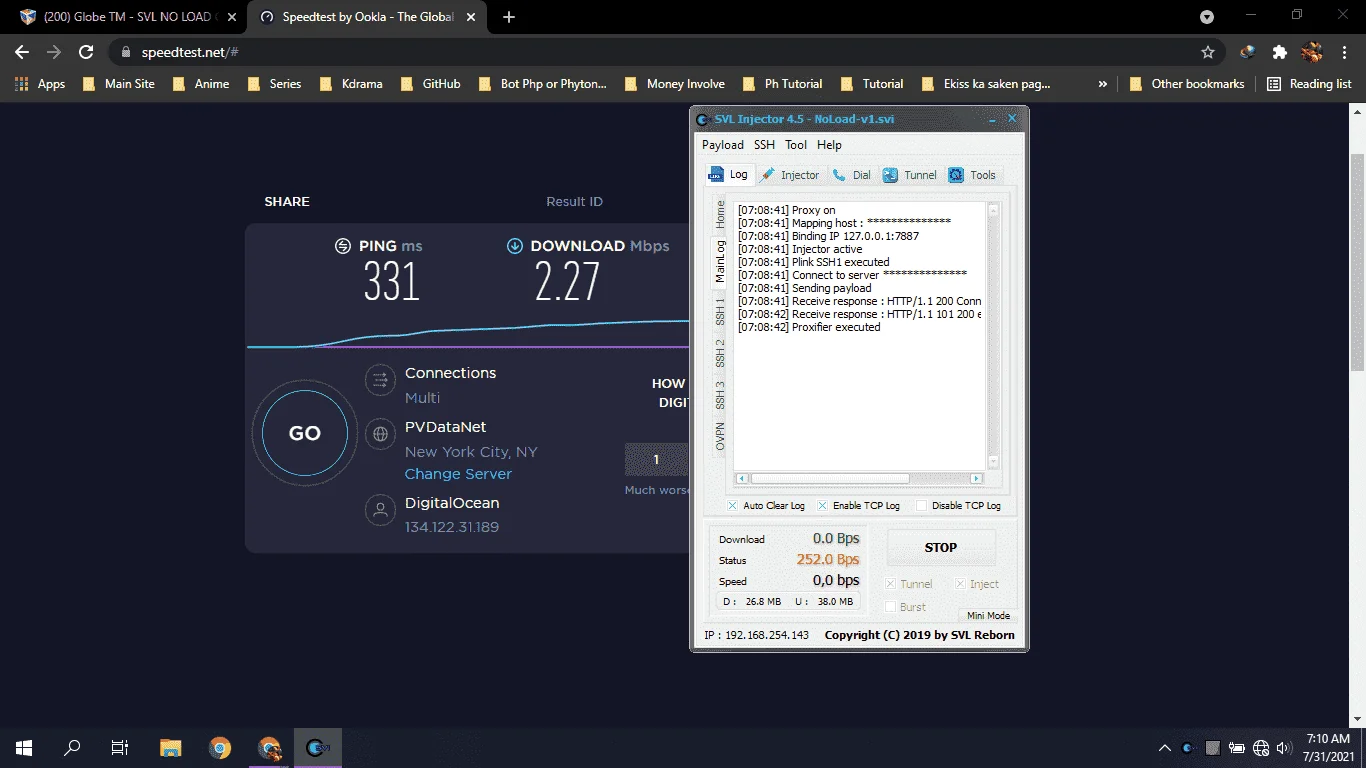Viewport: 1366px width, 768px height.
Task: Bookmark this page with the star icon
Action: click(x=1208, y=52)
